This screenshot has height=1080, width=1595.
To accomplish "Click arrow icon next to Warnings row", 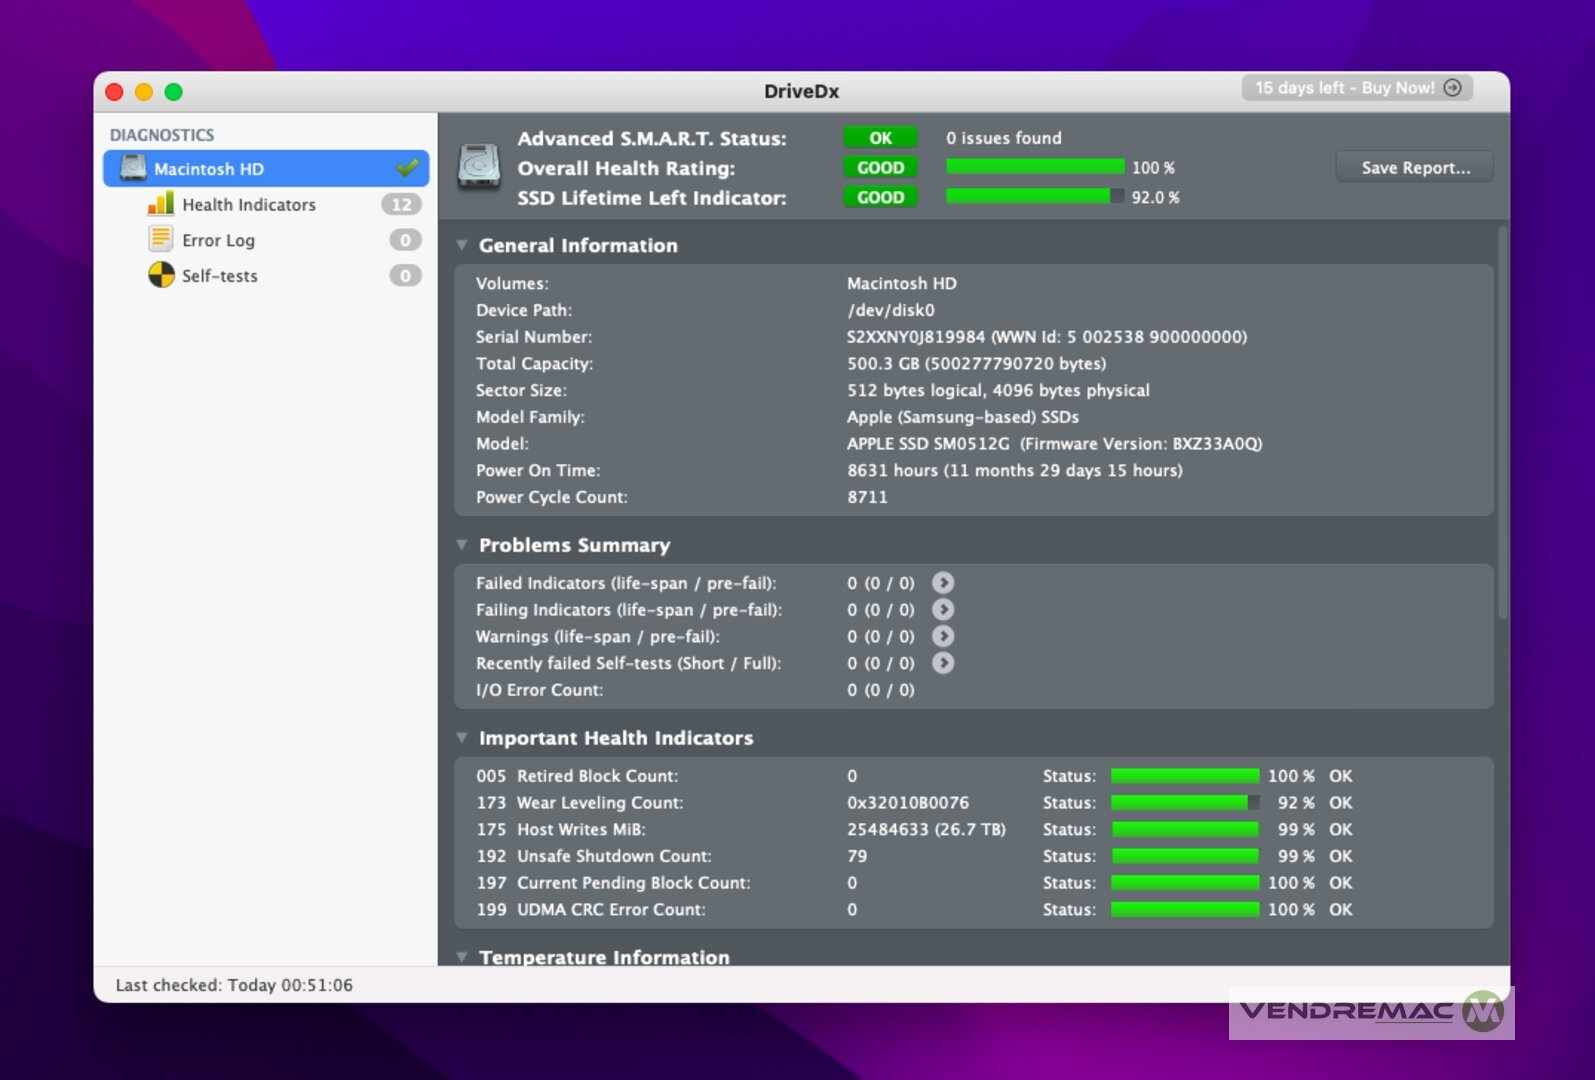I will (x=942, y=636).
